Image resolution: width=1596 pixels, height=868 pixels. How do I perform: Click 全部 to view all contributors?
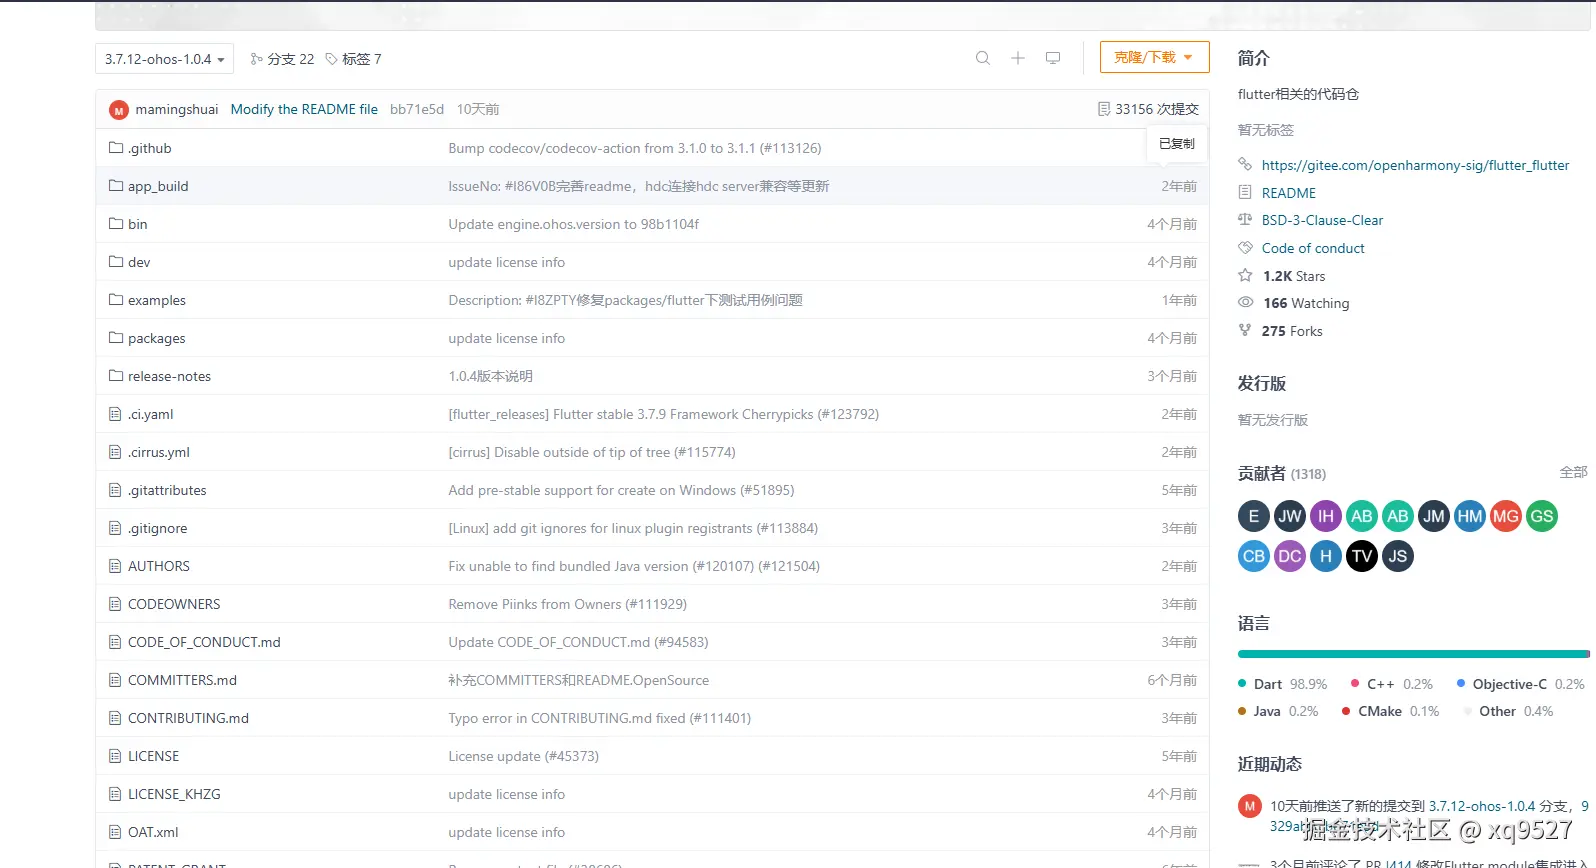pos(1573,472)
